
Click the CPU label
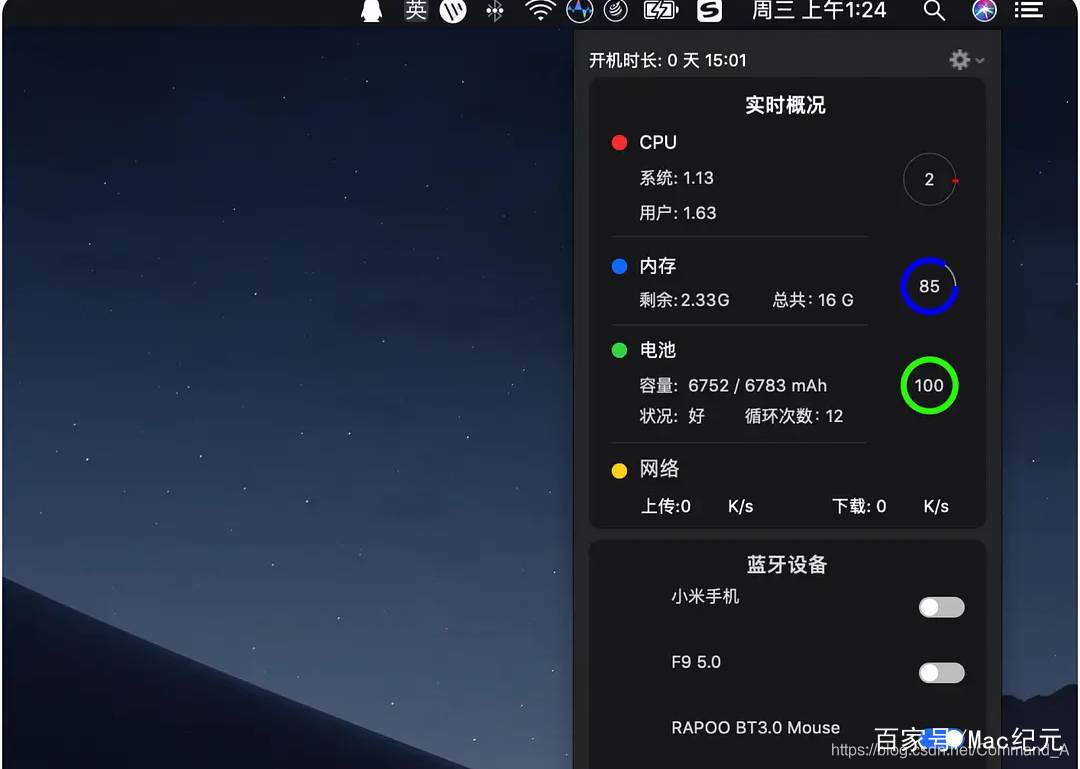(x=658, y=143)
